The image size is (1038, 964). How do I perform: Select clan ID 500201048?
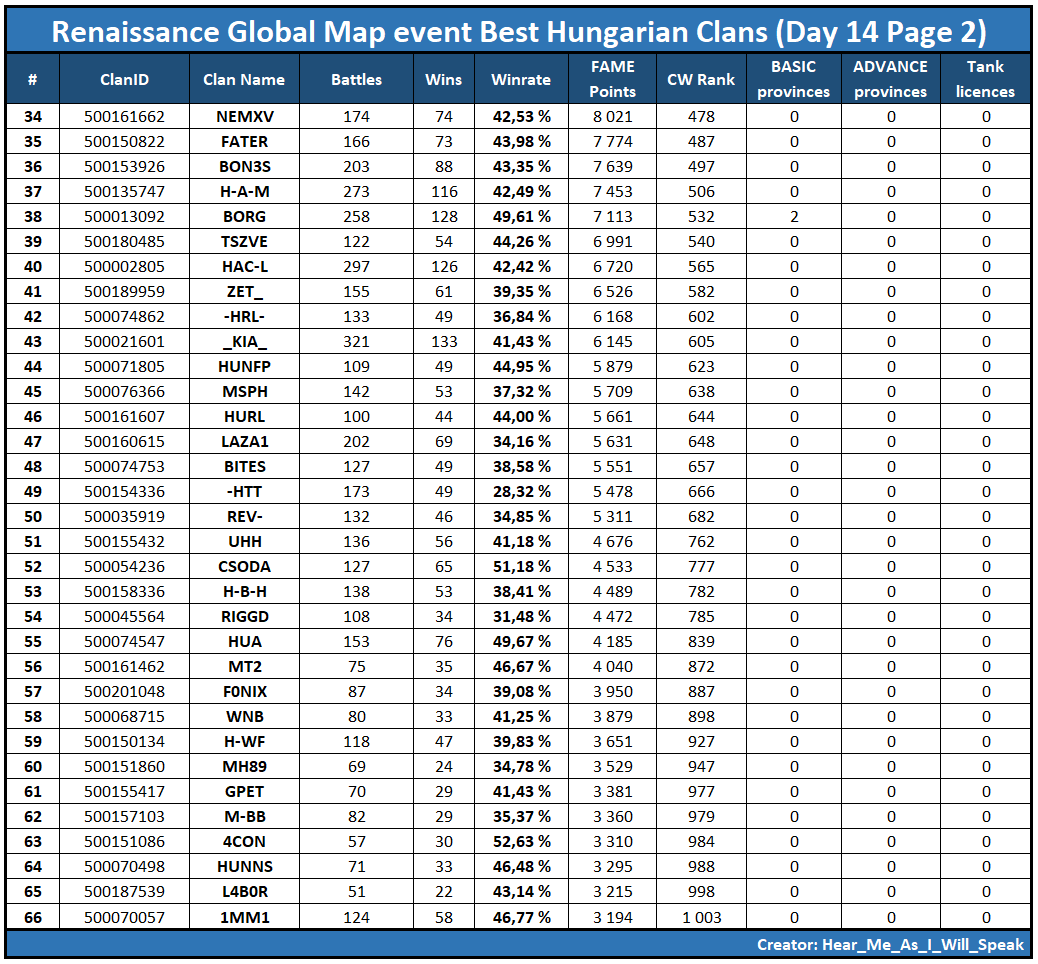[x=124, y=692]
